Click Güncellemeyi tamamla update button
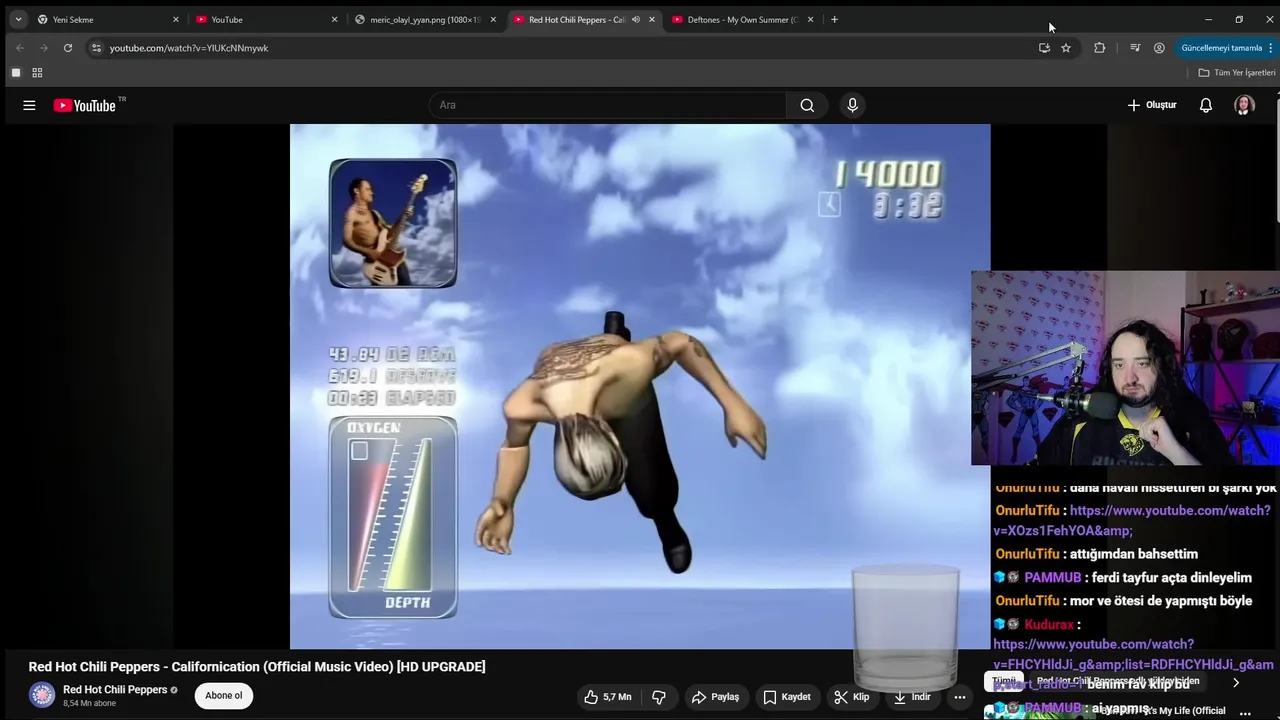Screen dimensions: 1280x720 1221,48
